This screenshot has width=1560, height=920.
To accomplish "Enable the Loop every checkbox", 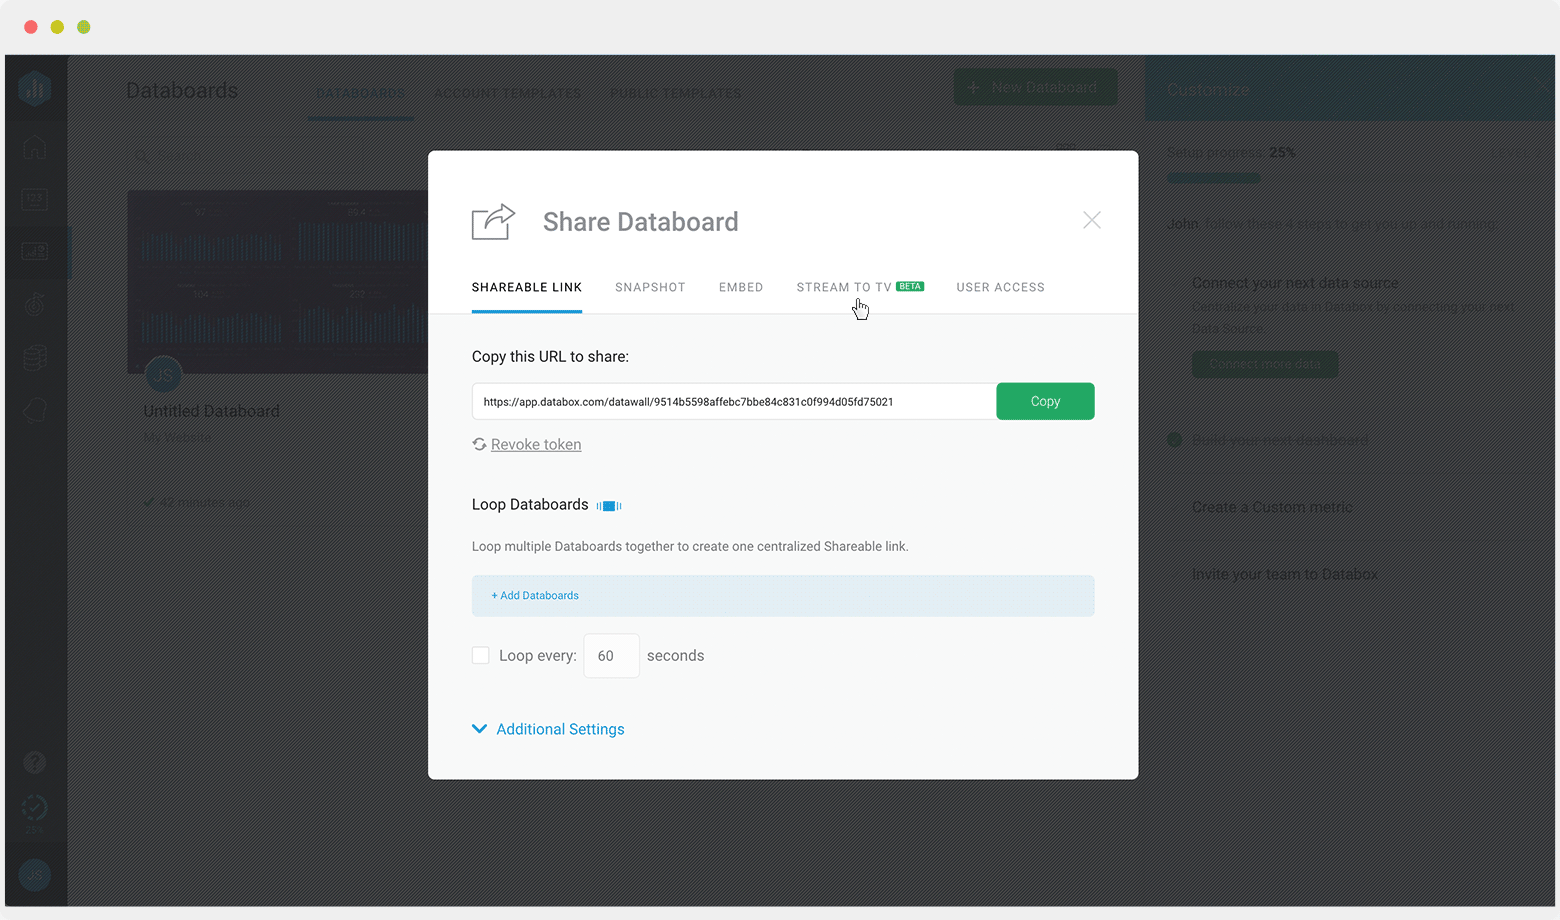I will point(480,655).
